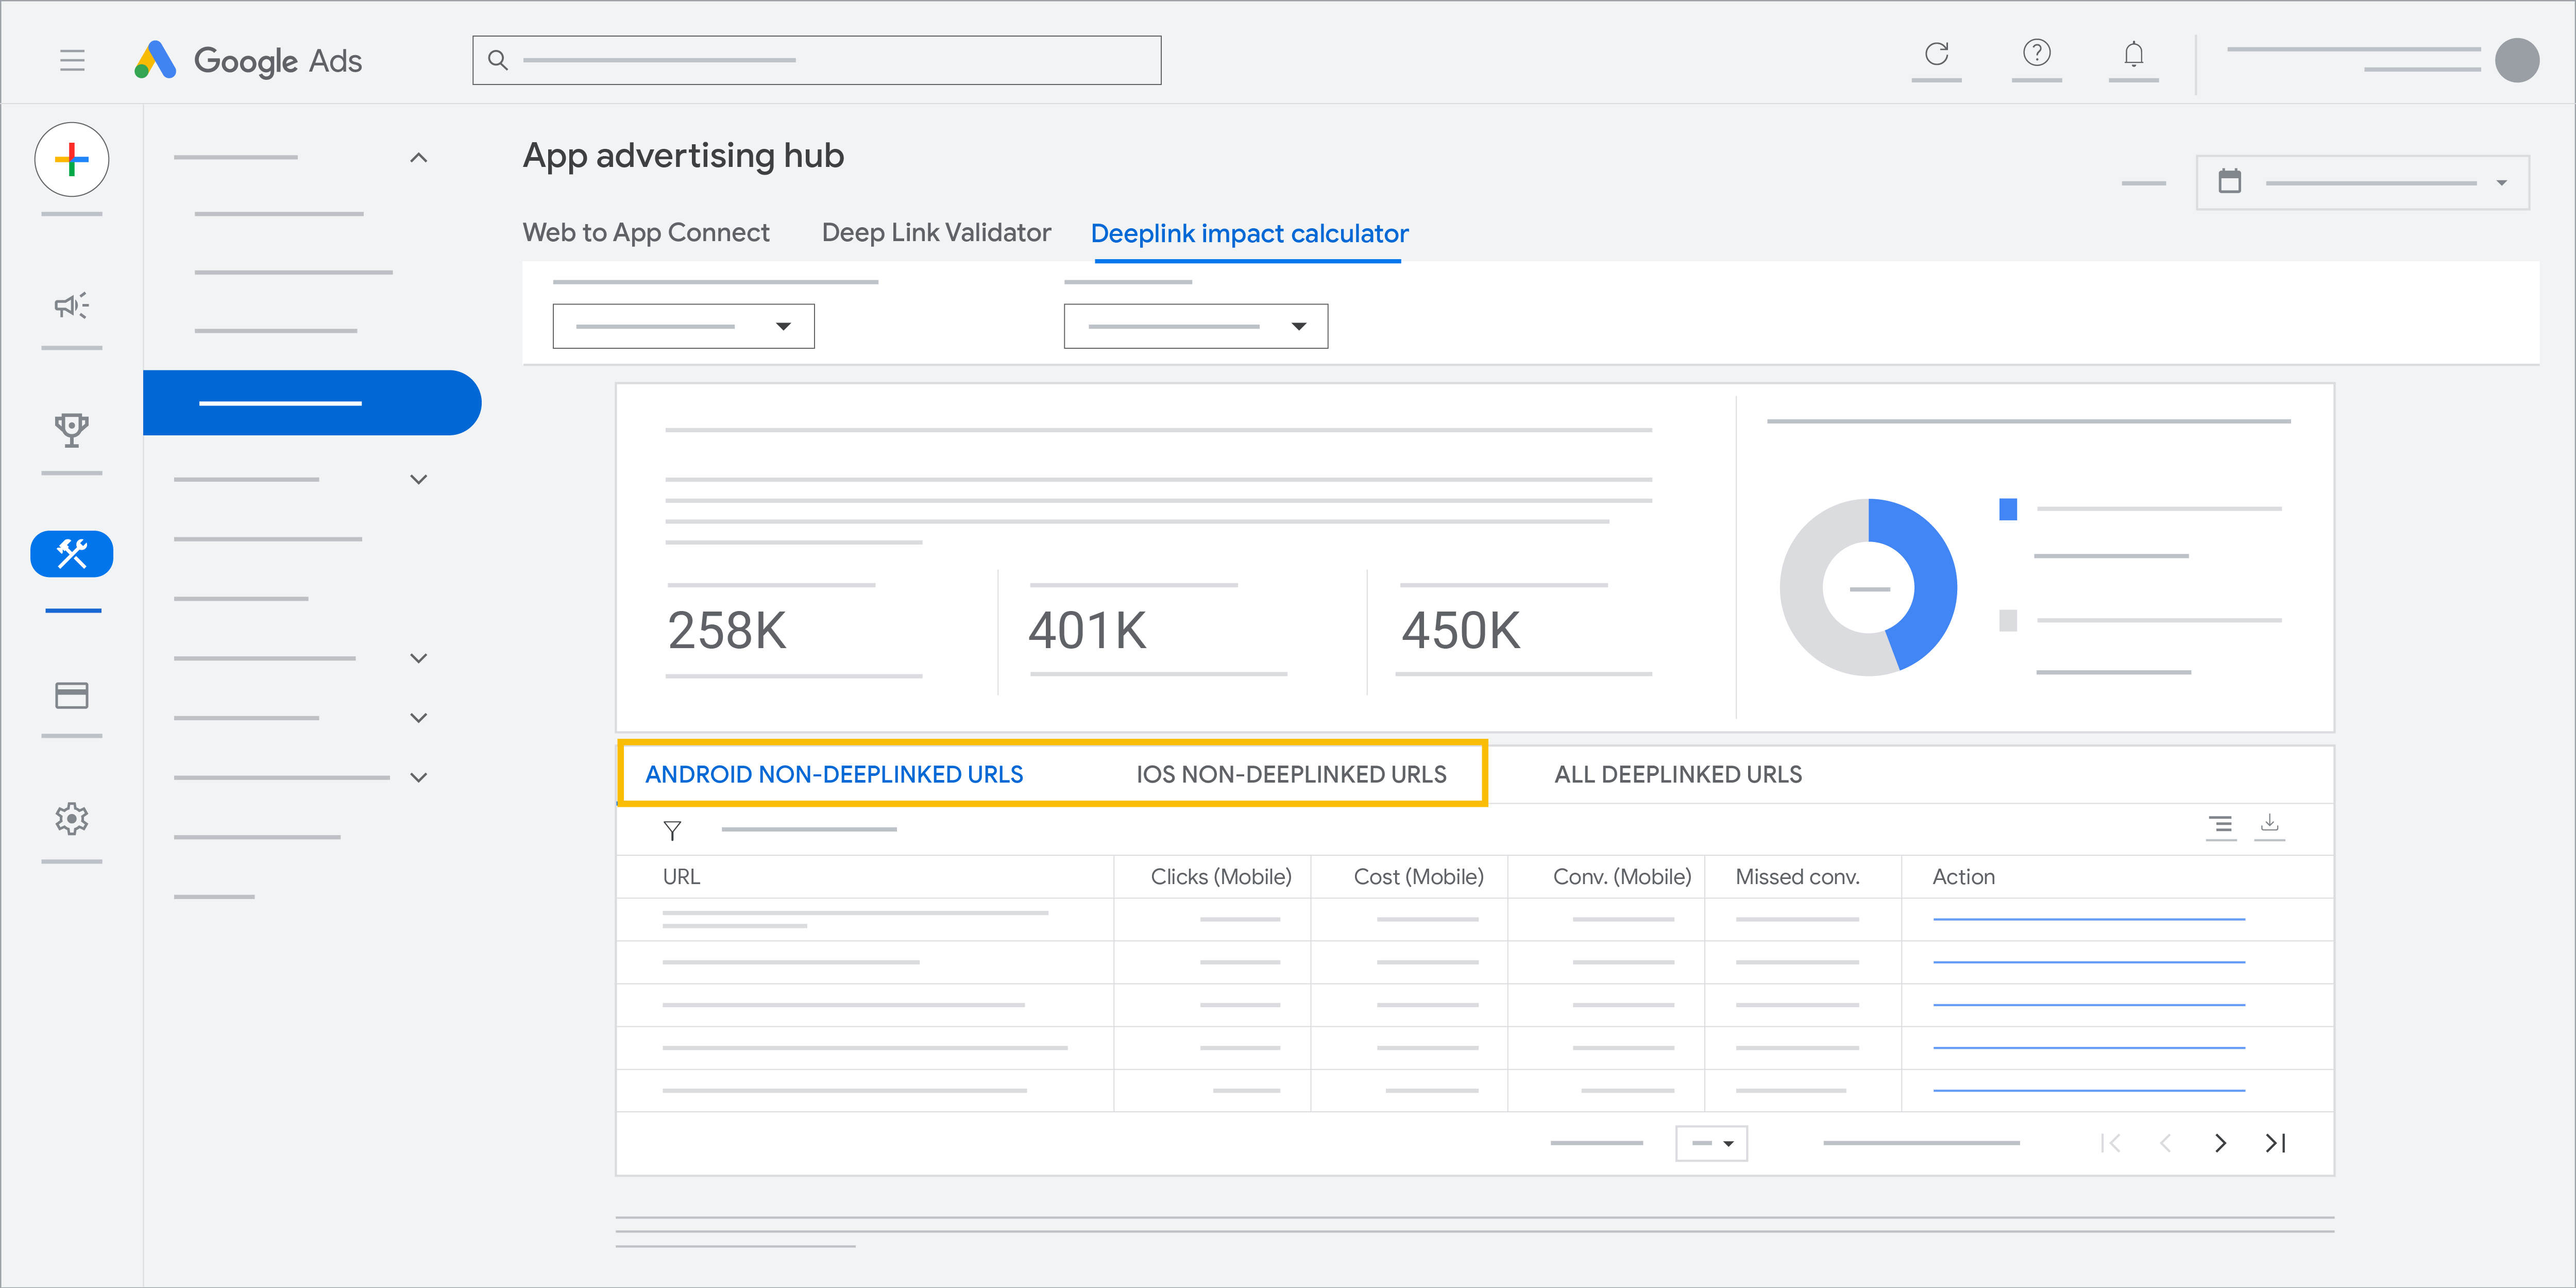Click the 401K metric value
Image resolution: width=2576 pixels, height=1288 pixels.
(x=1088, y=630)
